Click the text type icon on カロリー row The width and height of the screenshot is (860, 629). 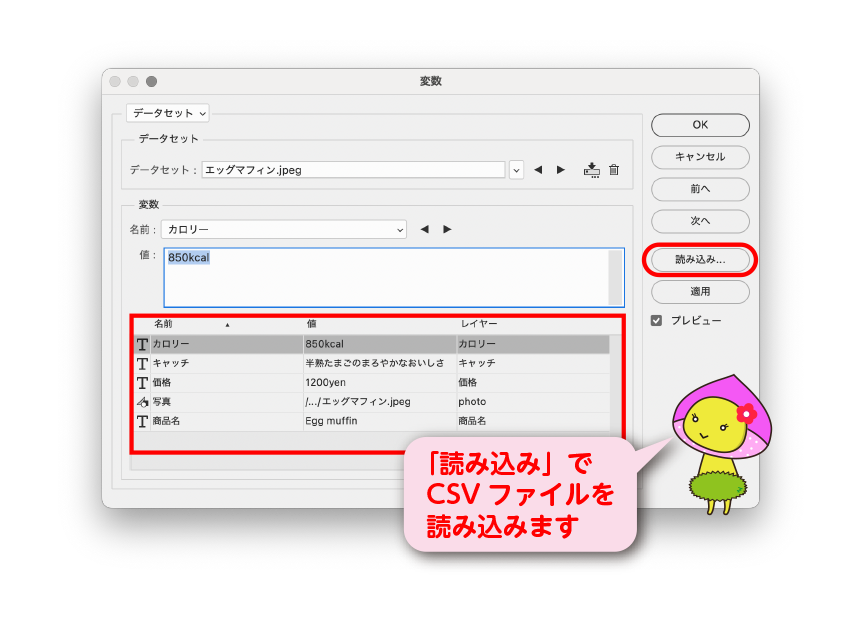click(x=143, y=344)
